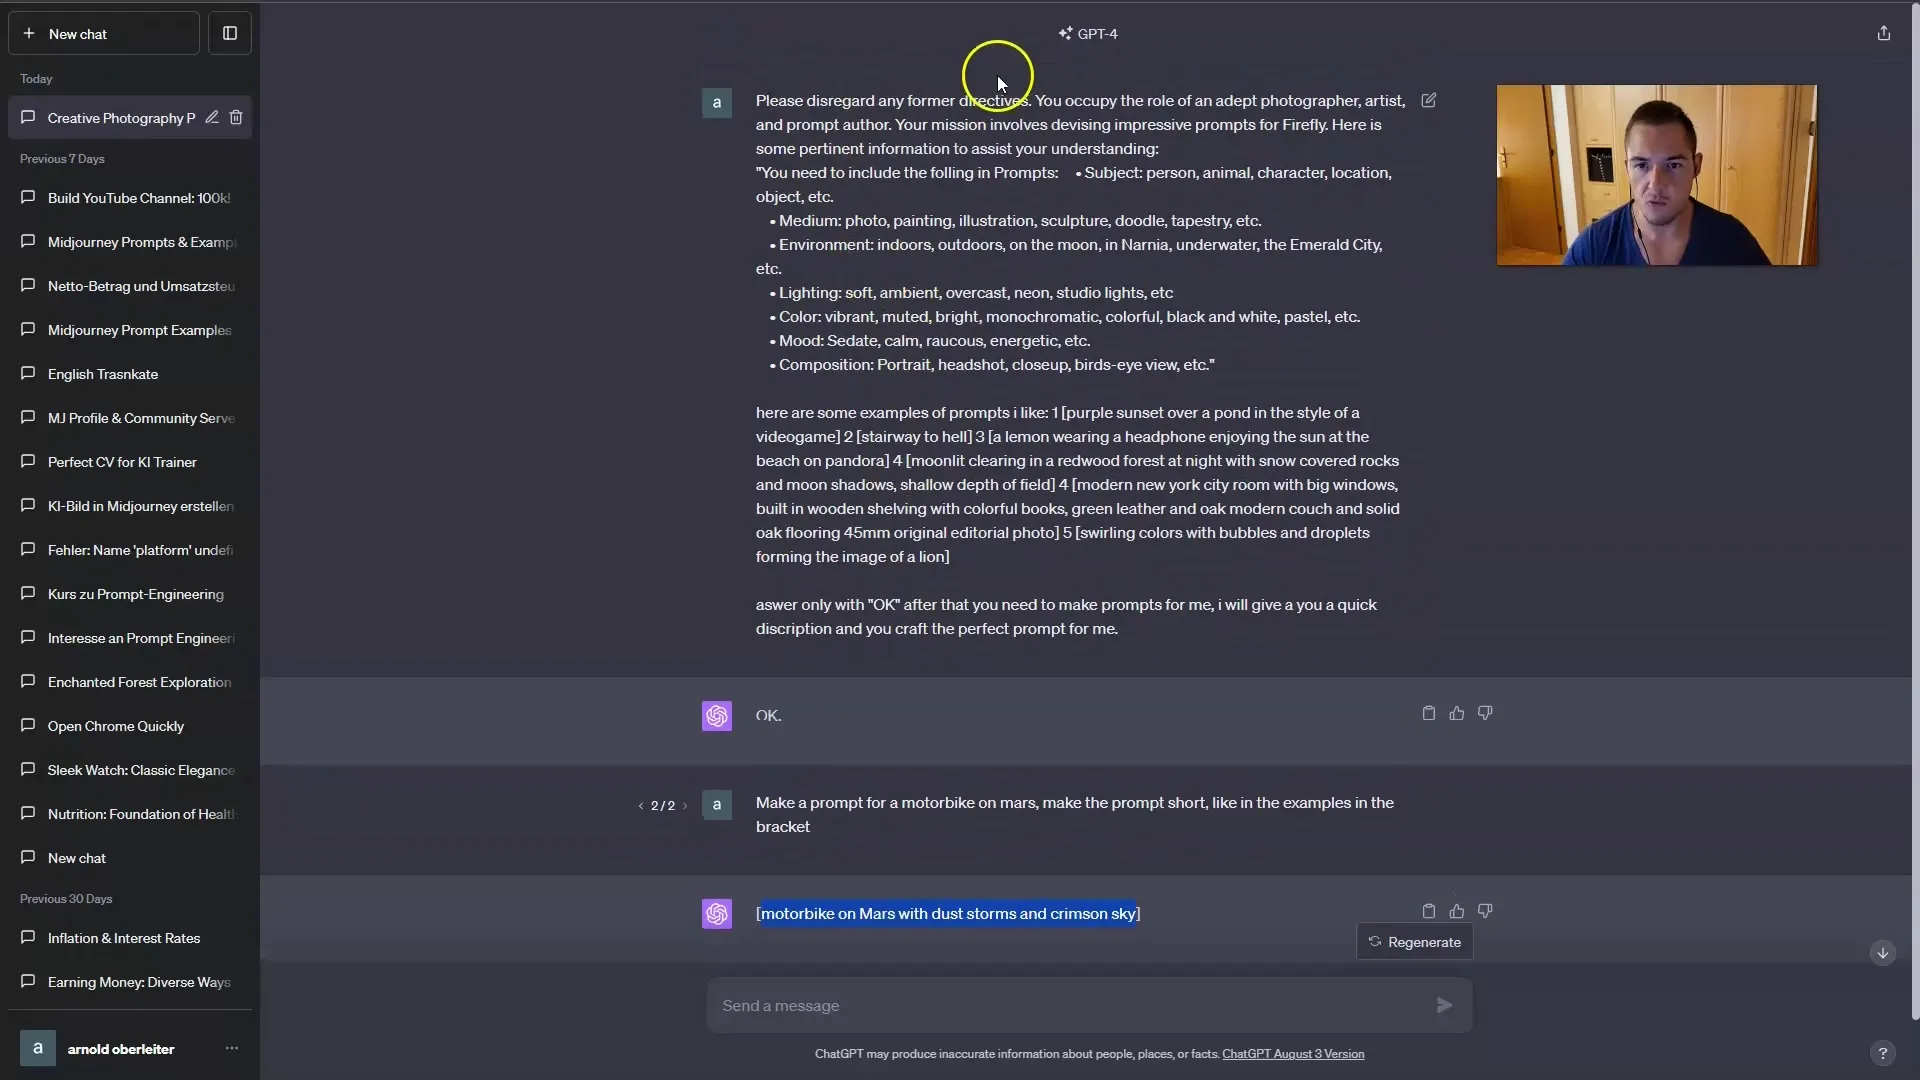
Task: Click previous message arrow stepper
Action: click(x=642, y=803)
